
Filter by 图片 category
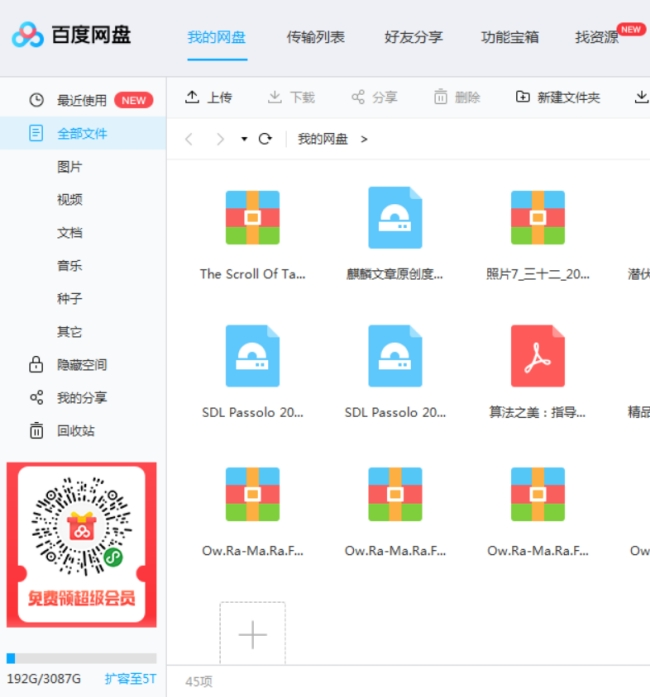tap(70, 167)
